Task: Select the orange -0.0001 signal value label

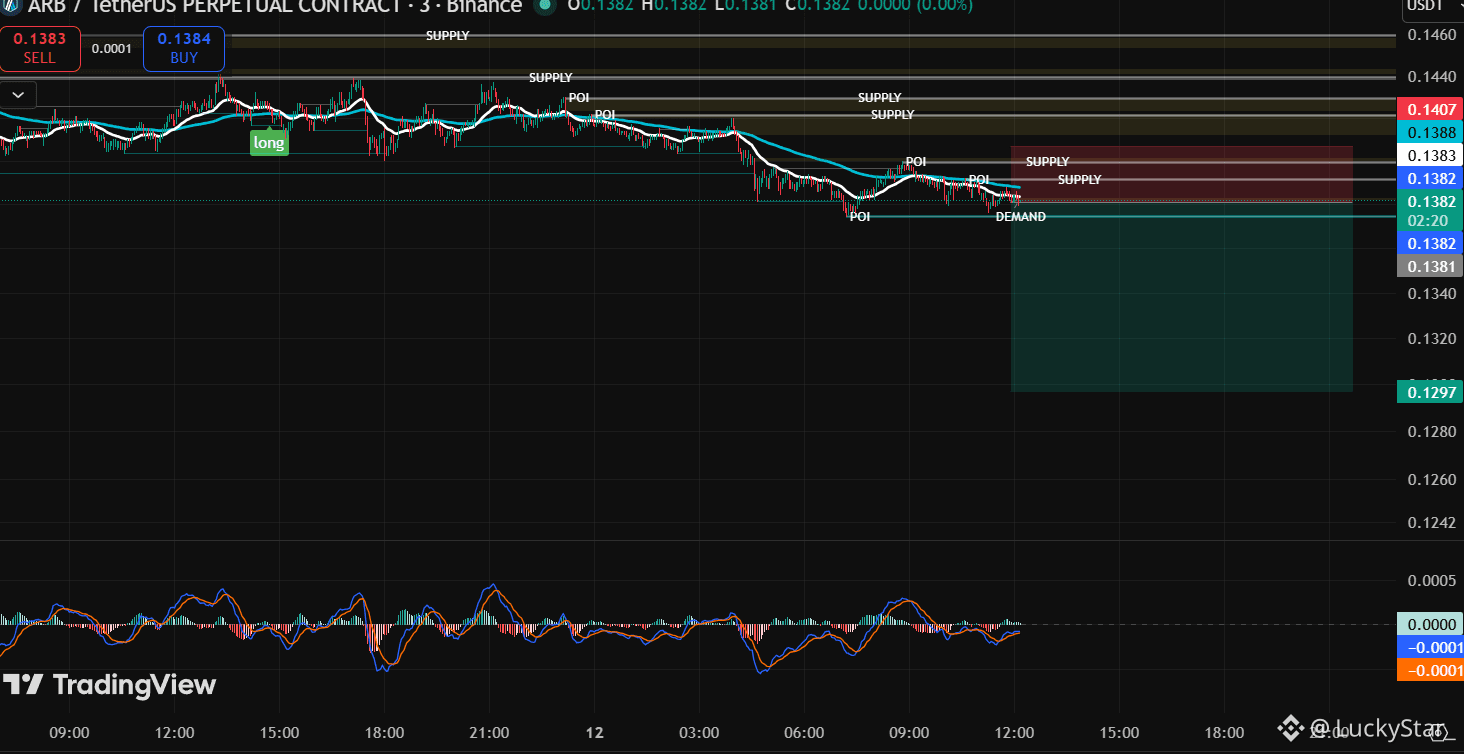Action: click(1430, 670)
